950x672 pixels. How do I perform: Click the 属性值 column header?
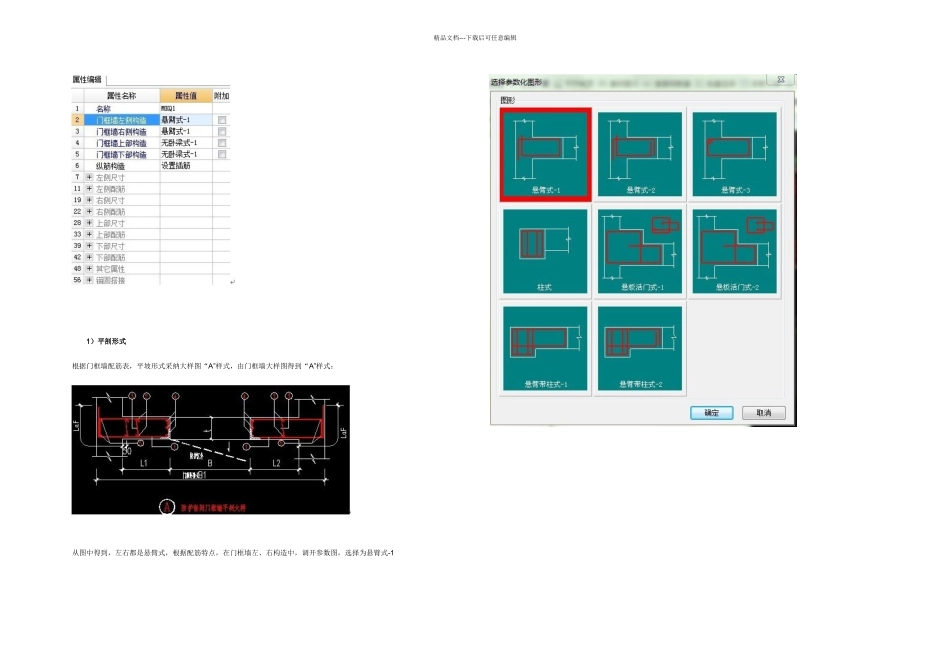tap(186, 96)
